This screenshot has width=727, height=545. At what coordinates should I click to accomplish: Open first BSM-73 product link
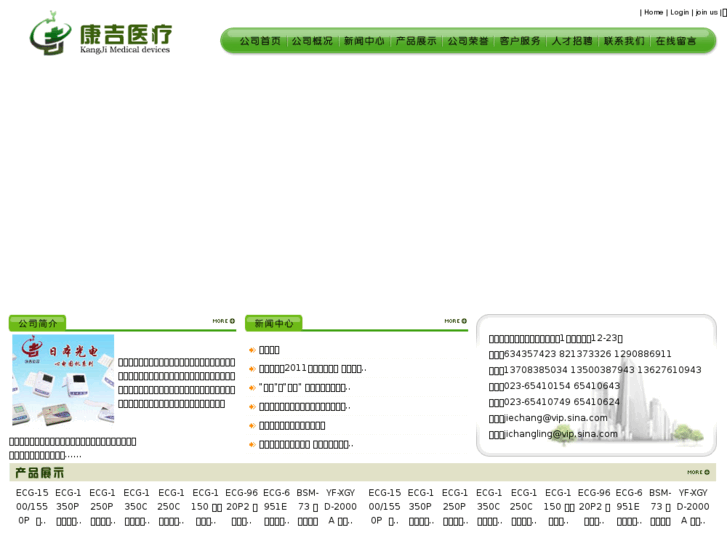(x=308, y=507)
